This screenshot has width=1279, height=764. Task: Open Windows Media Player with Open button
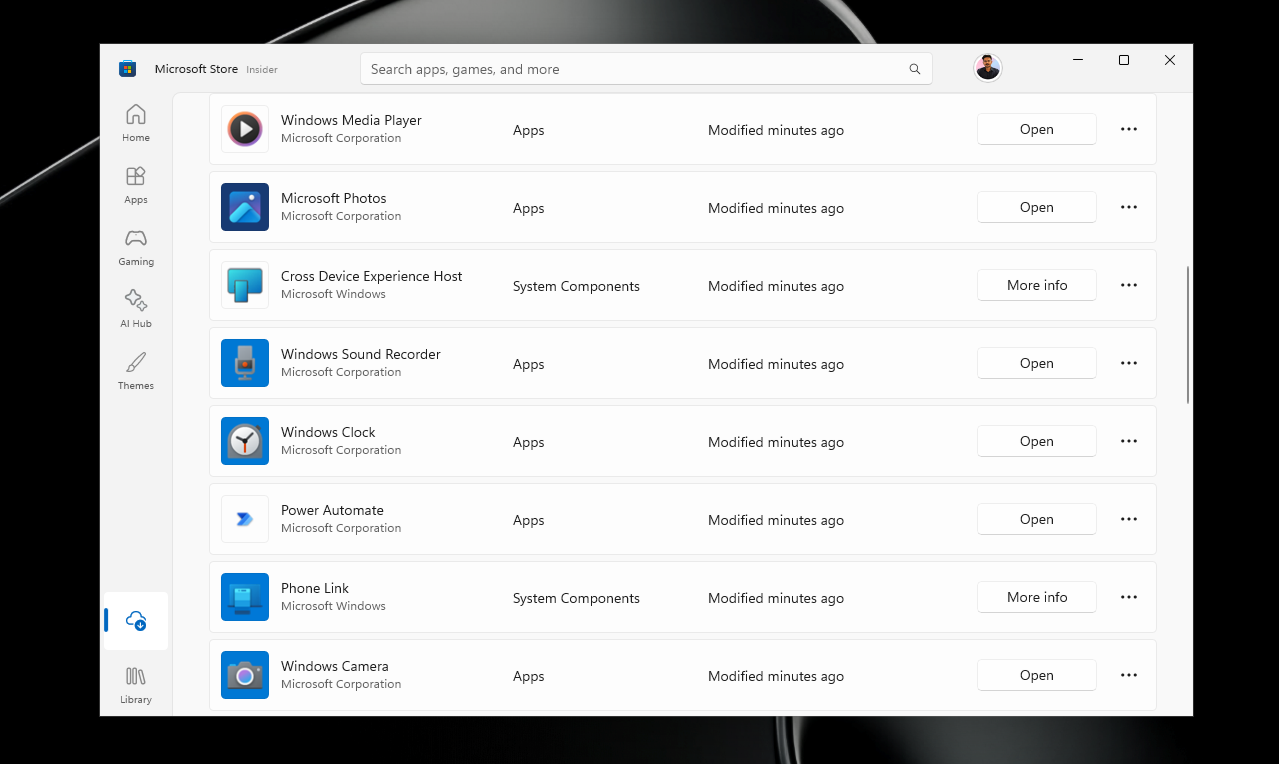(1037, 129)
